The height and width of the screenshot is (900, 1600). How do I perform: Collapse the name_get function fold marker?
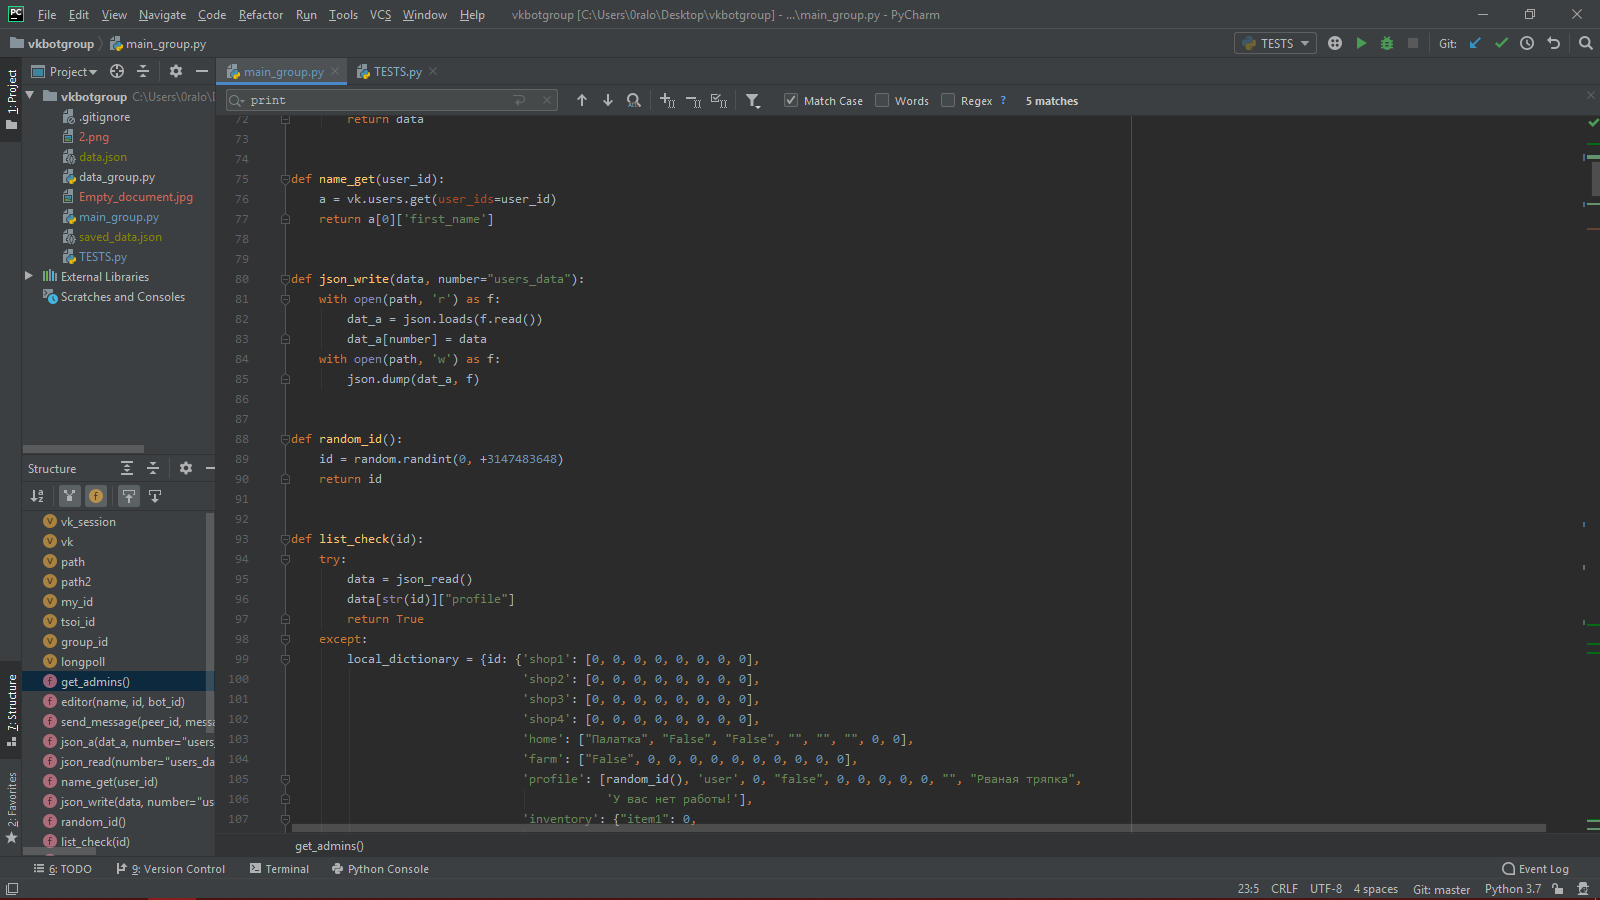[x=285, y=179]
